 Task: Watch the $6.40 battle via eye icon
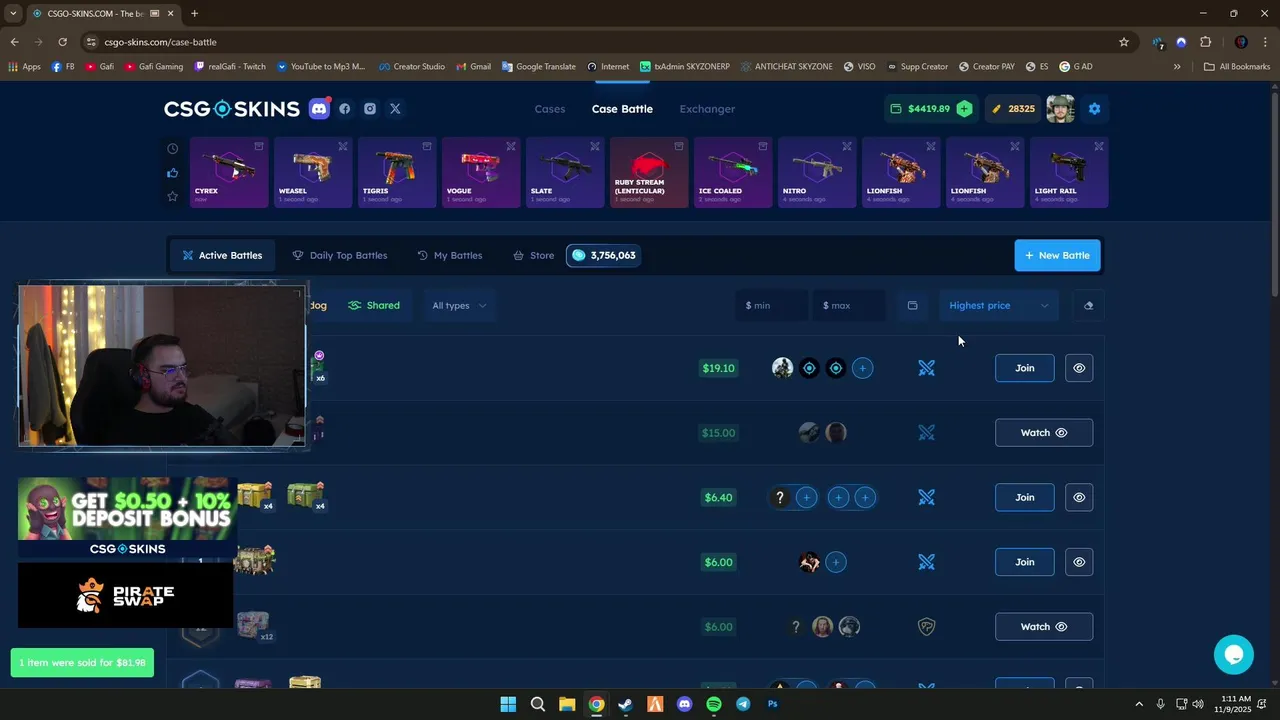click(1079, 497)
